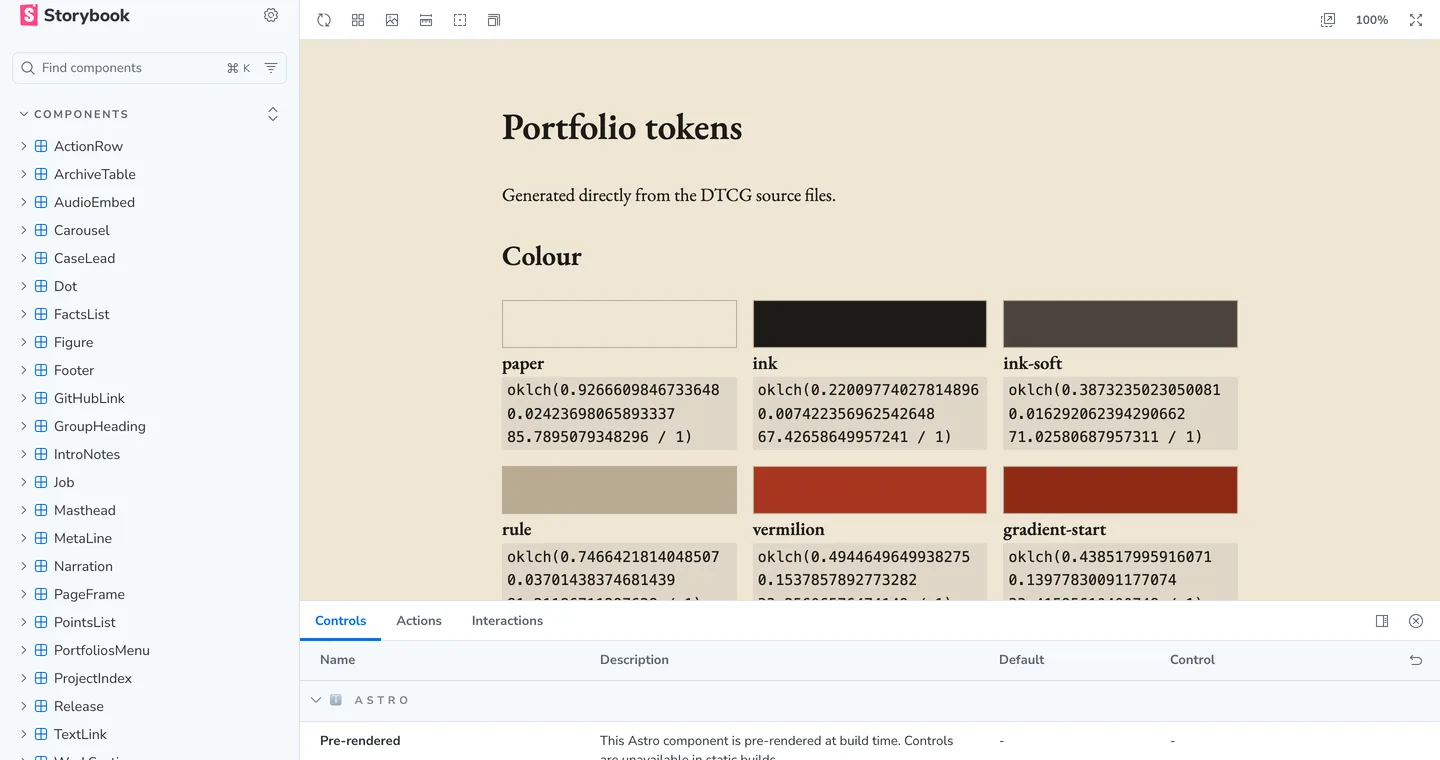Image resolution: width=1440 pixels, height=760 pixels.
Task: Click the IntroNotes component icon
Action: click(x=41, y=454)
